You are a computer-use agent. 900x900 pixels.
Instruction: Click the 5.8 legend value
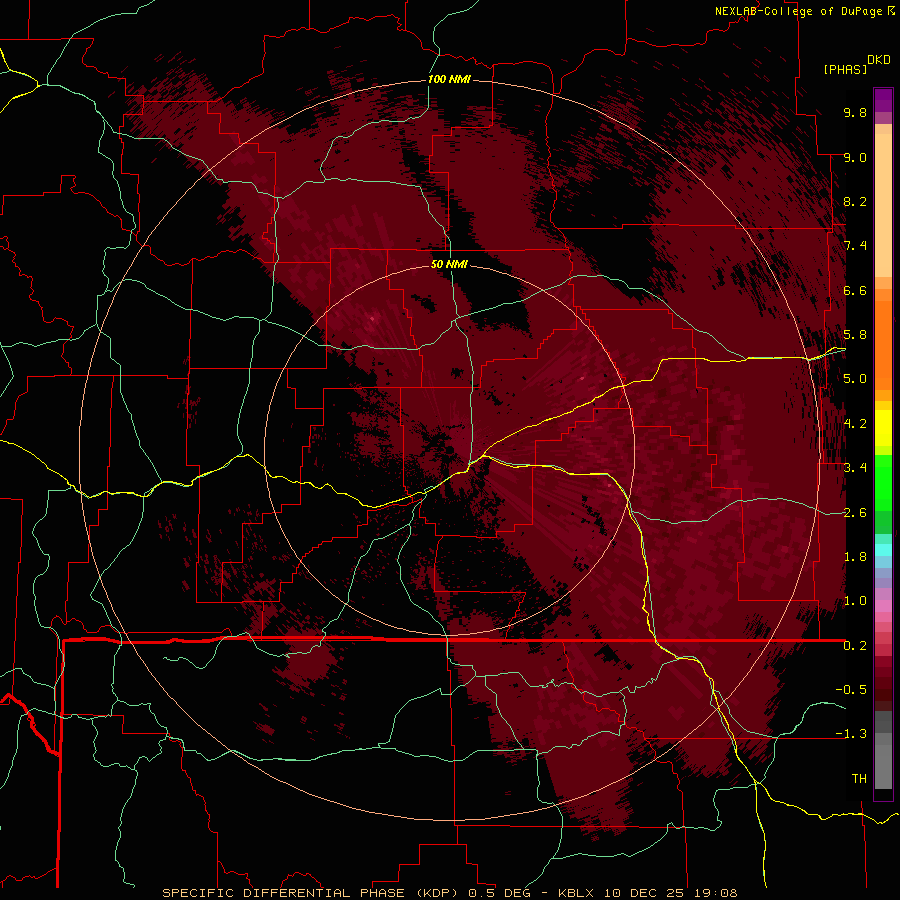coord(855,335)
